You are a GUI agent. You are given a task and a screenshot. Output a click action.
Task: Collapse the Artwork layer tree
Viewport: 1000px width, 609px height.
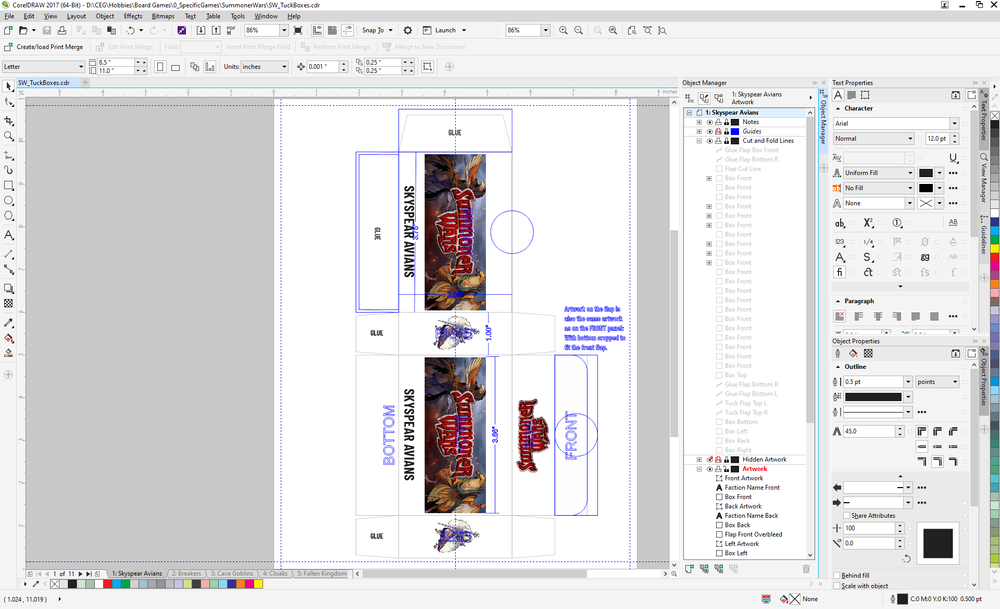699,469
